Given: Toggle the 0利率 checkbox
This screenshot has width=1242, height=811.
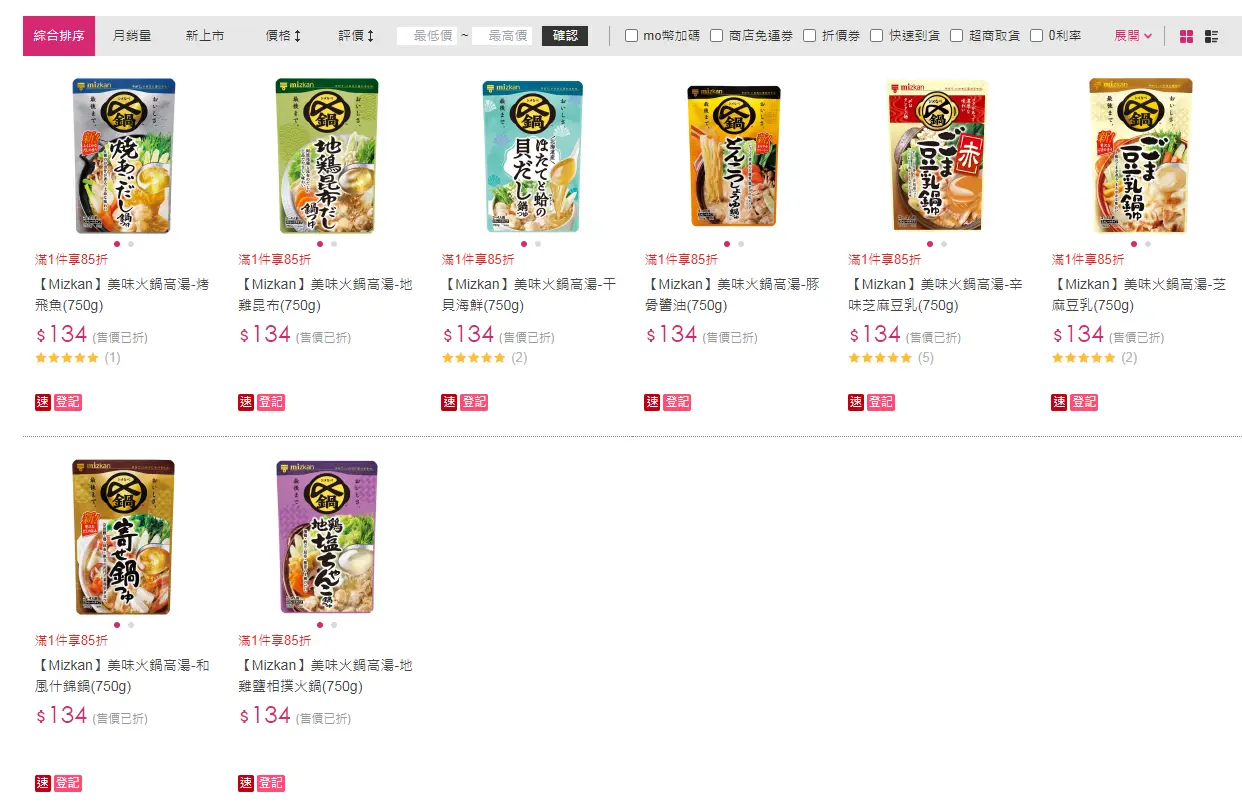Looking at the screenshot, I should coord(1037,36).
